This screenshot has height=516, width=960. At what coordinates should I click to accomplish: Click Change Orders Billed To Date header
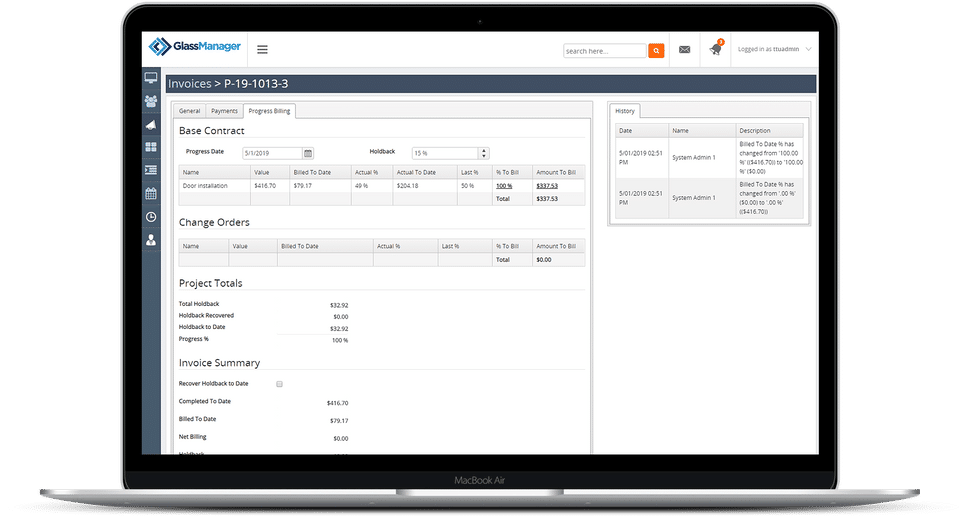click(325, 246)
